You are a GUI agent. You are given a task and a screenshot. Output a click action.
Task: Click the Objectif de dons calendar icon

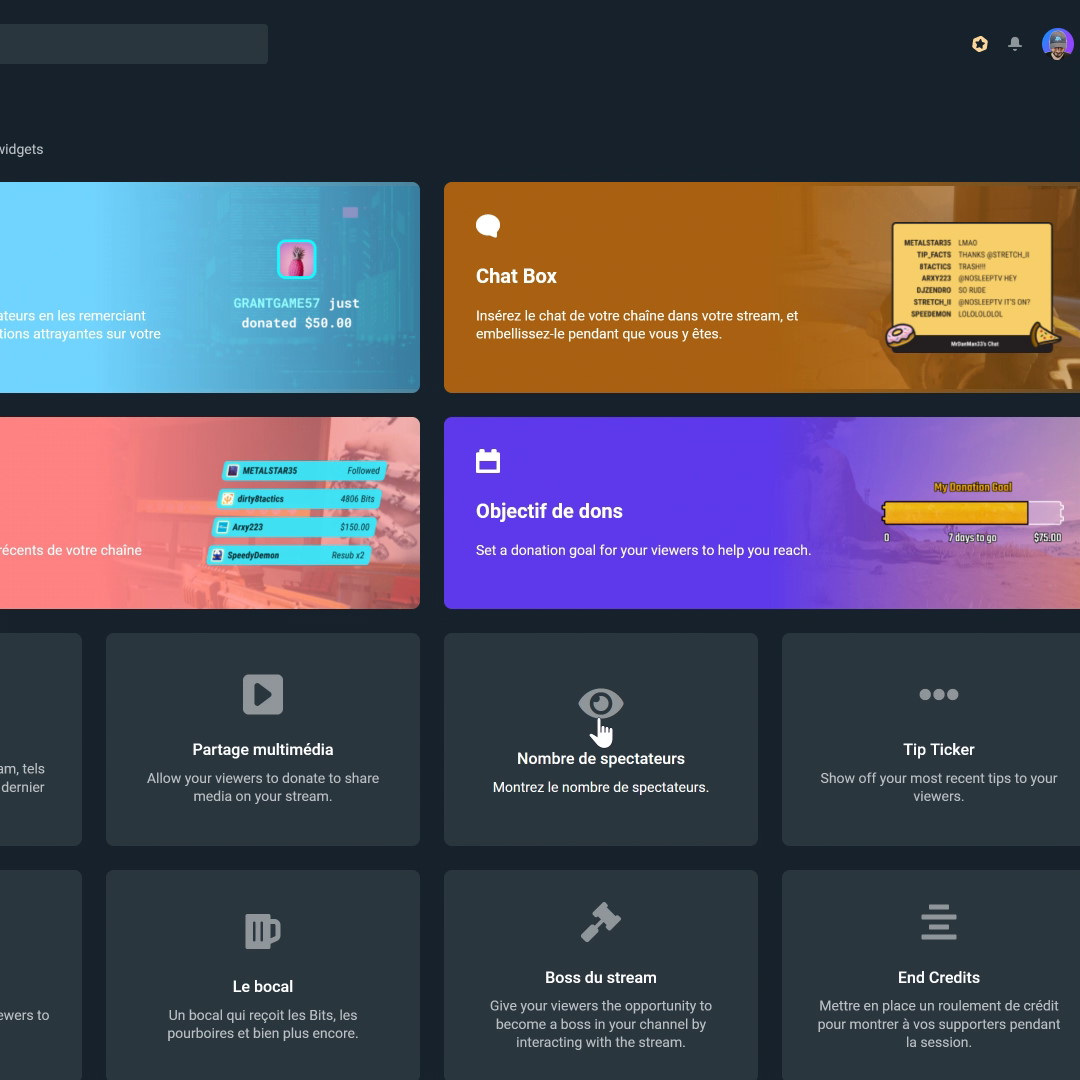[488, 461]
